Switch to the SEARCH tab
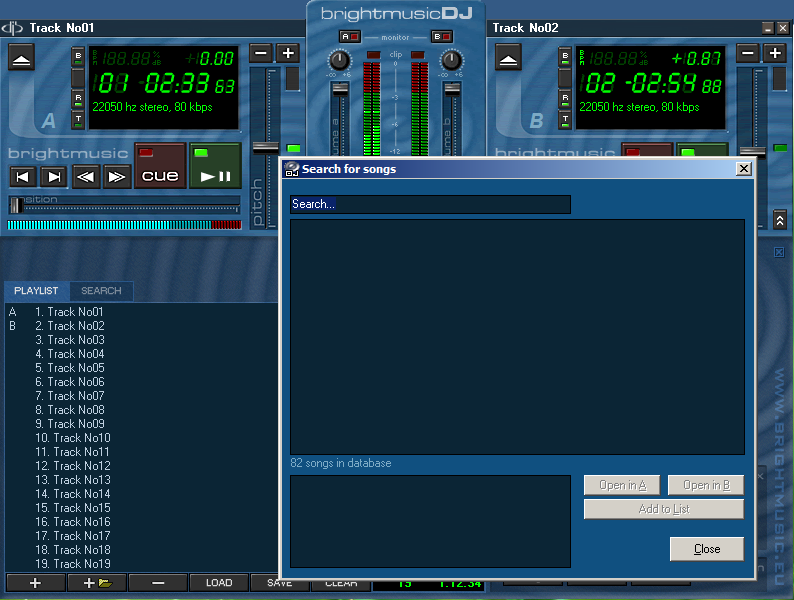The width and height of the screenshot is (794, 600). point(101,291)
